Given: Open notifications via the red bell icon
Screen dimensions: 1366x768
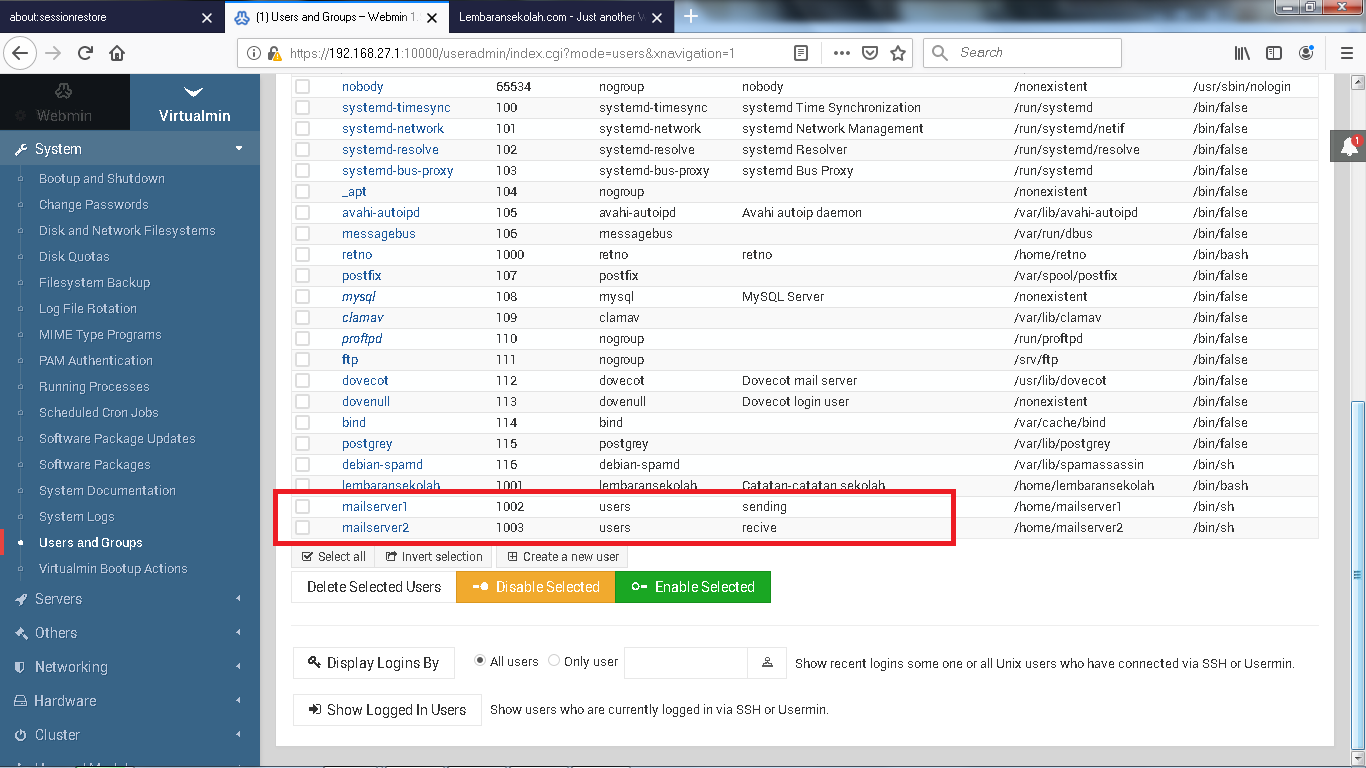Looking at the screenshot, I should click(x=1349, y=146).
